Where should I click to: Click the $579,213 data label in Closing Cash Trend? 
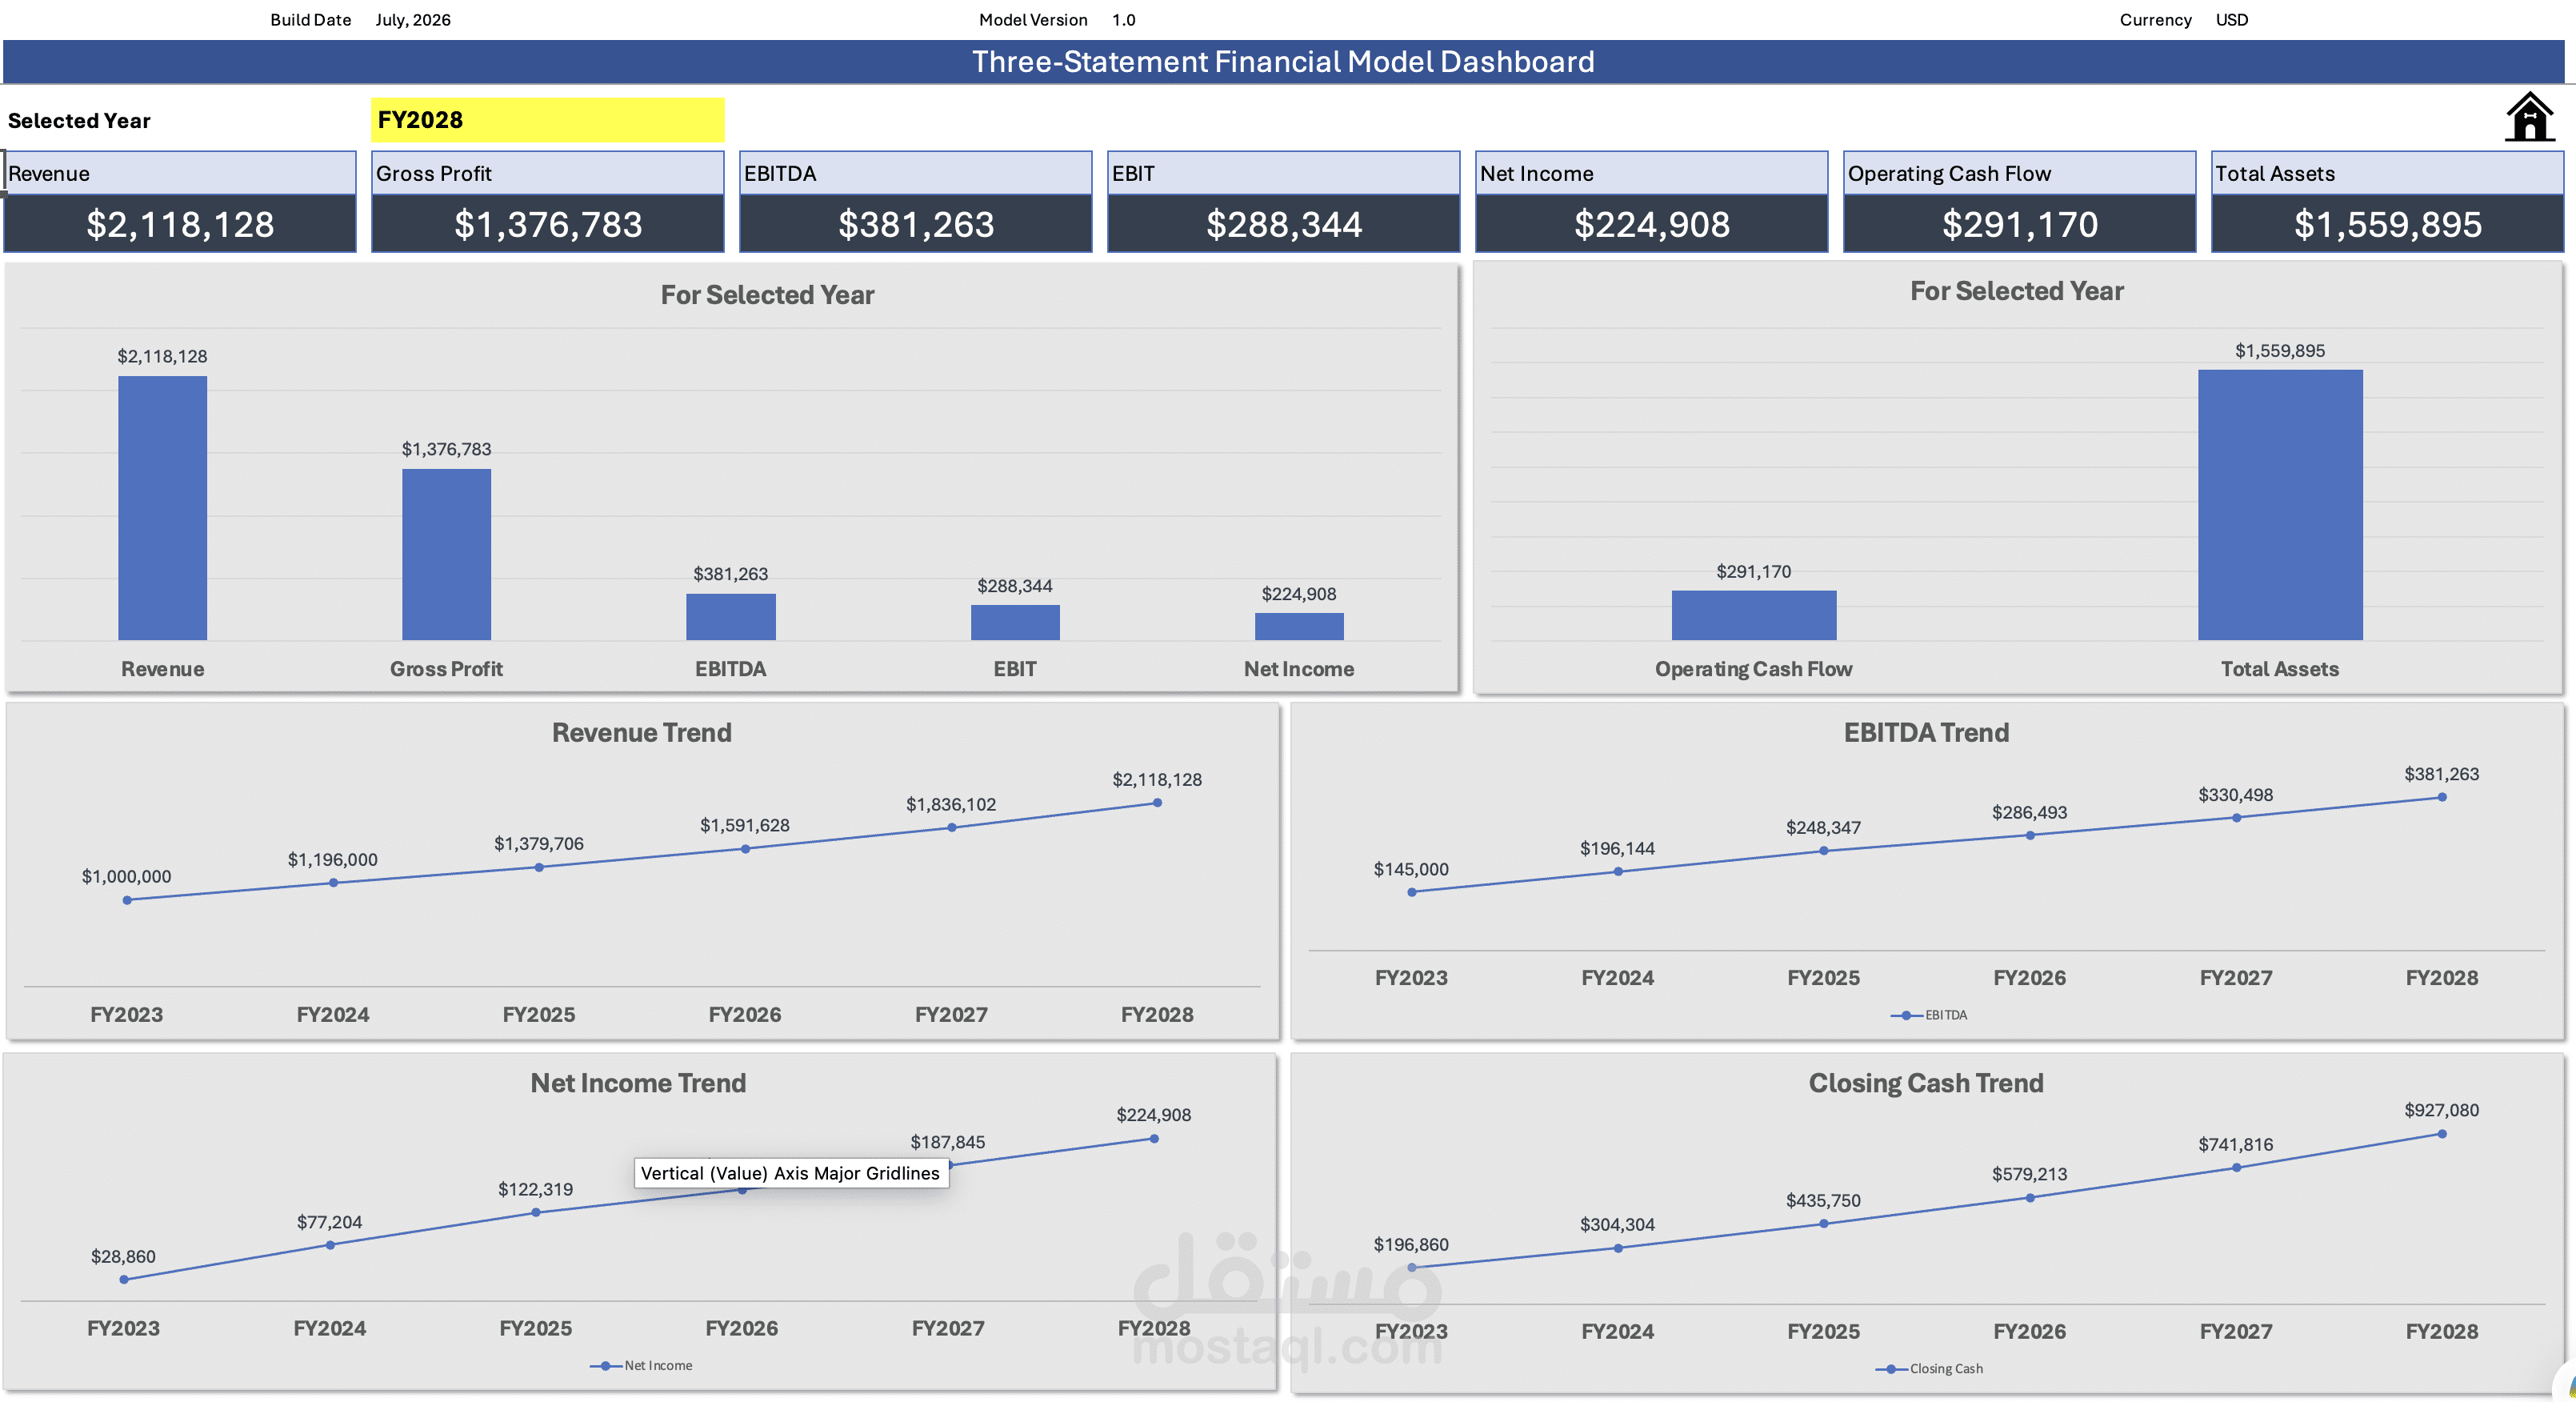pyautogui.click(x=2029, y=1175)
